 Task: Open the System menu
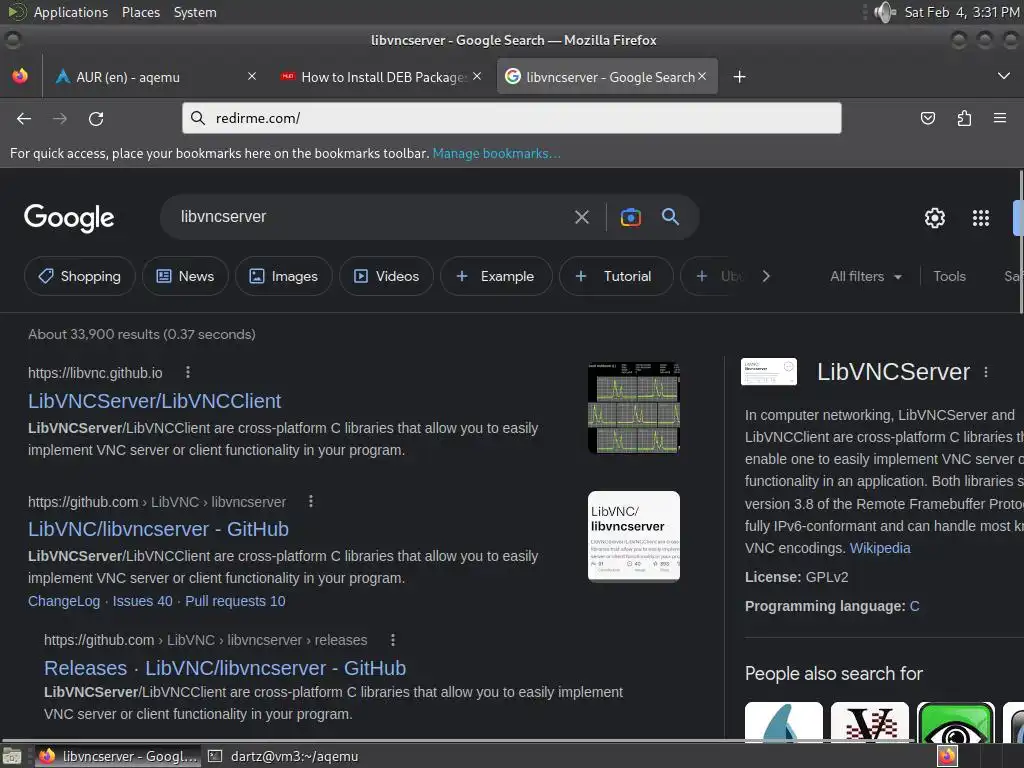pos(195,12)
